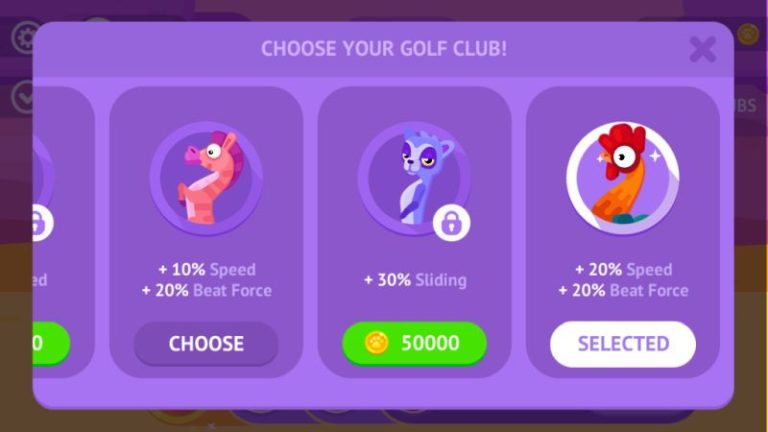Tap the locked purple lemur club avatar
The height and width of the screenshot is (432, 768).
point(414,178)
